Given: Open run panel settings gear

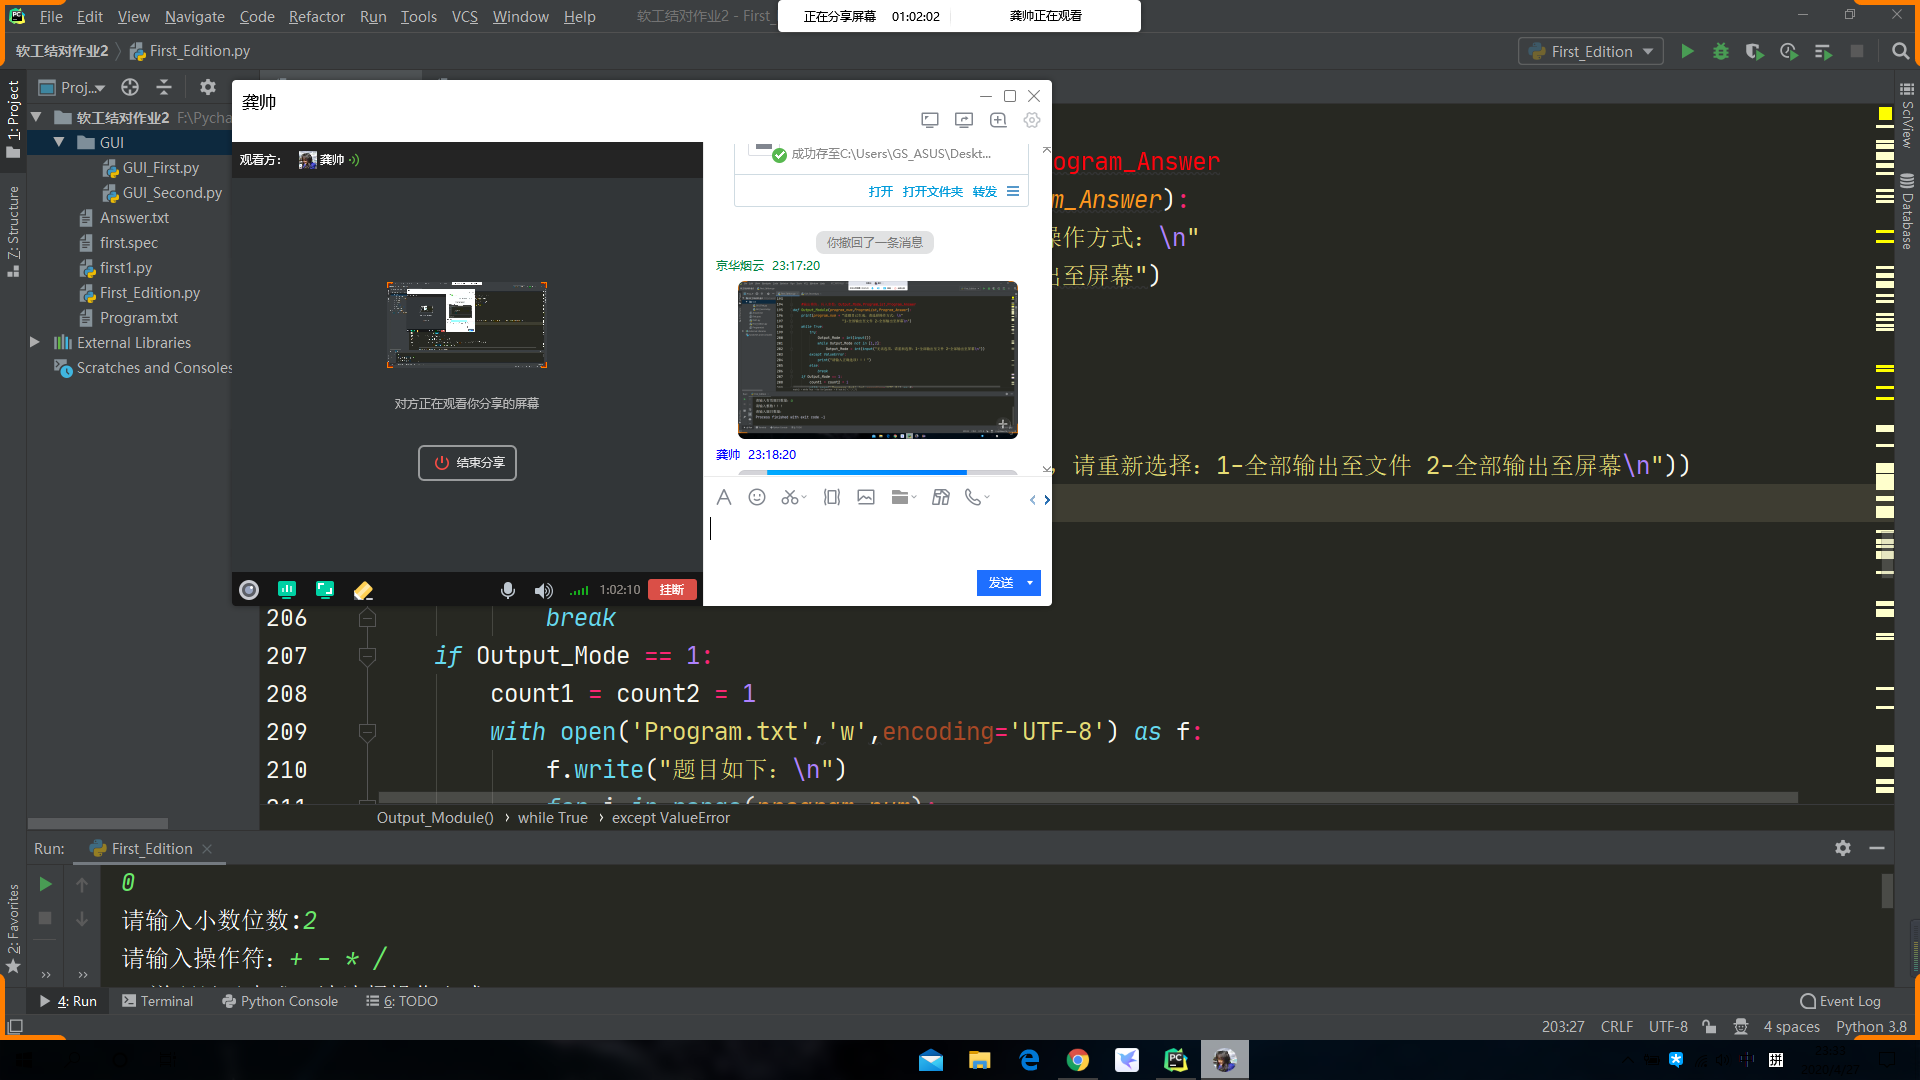Looking at the screenshot, I should 1842,848.
